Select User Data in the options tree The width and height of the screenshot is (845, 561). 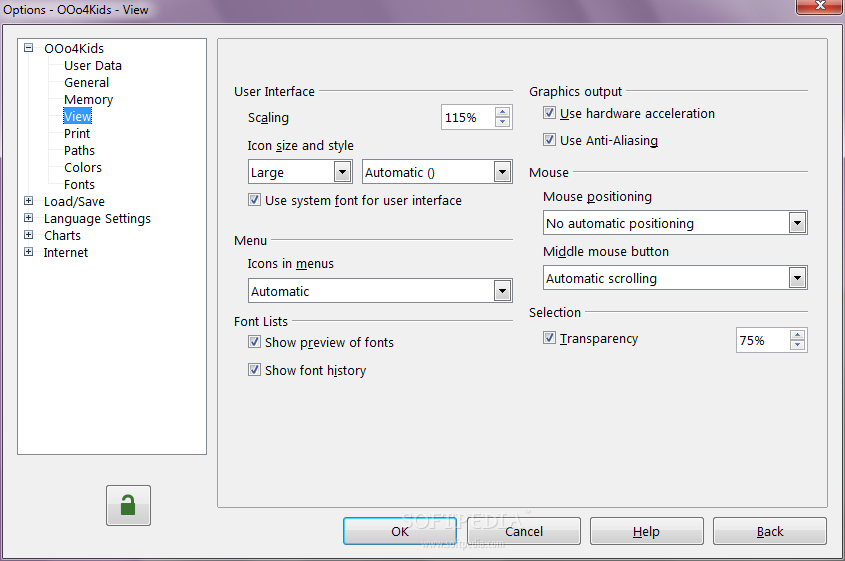[93, 66]
